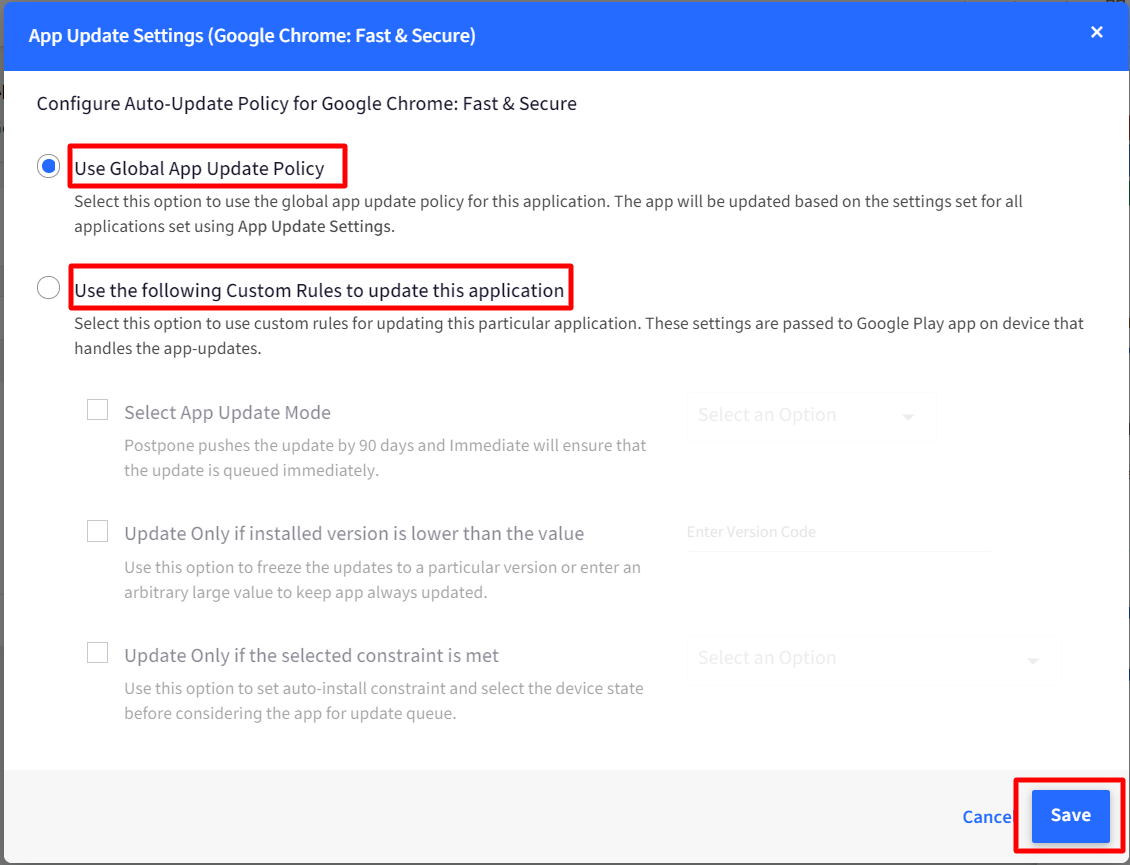The image size is (1130, 865).
Task: Tick the installed version lower than value checkbox
Action: [97, 531]
